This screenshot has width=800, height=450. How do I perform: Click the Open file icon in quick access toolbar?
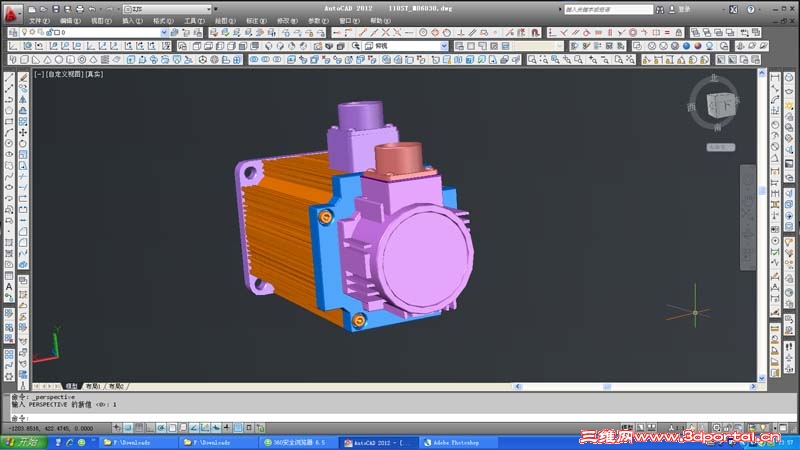pos(43,9)
